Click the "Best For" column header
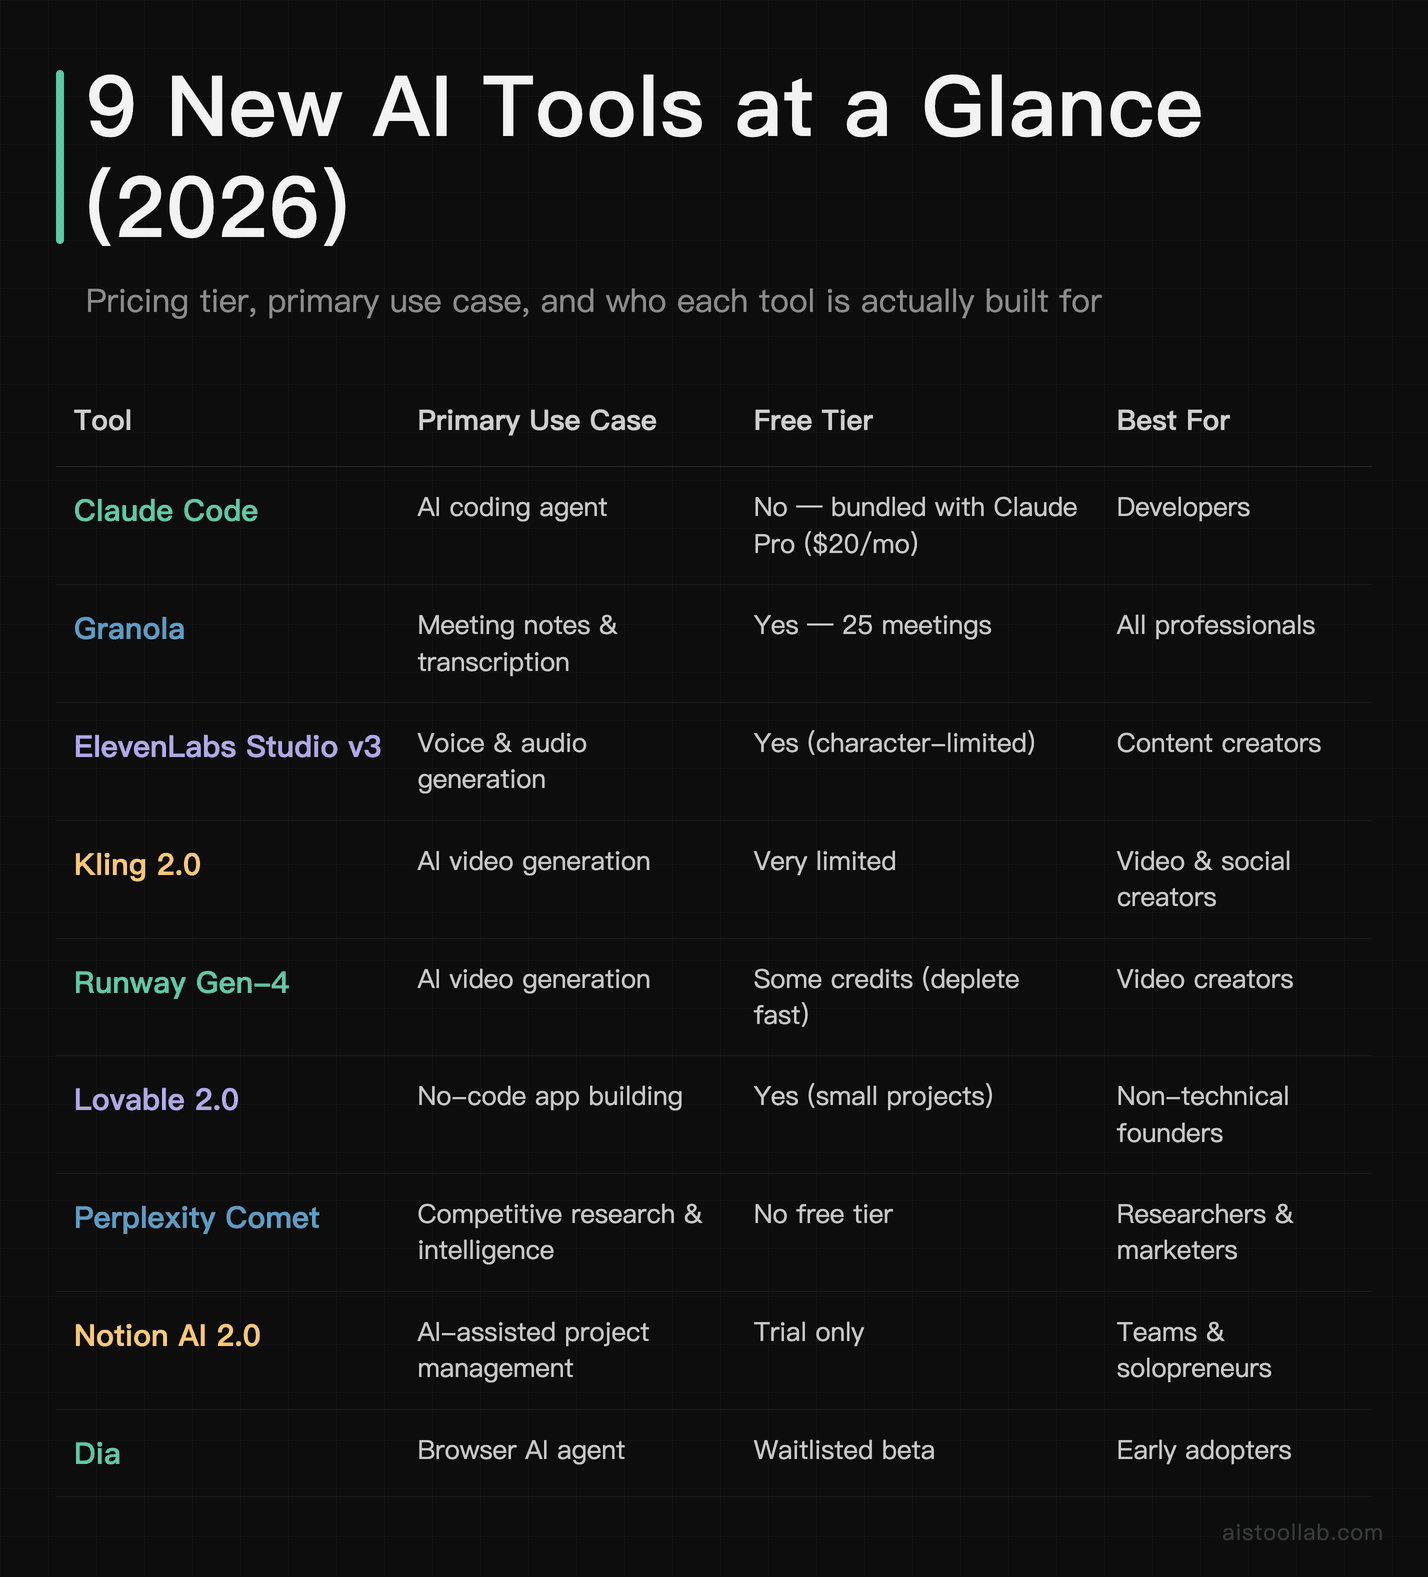The height and width of the screenshot is (1577, 1428). coord(1173,420)
